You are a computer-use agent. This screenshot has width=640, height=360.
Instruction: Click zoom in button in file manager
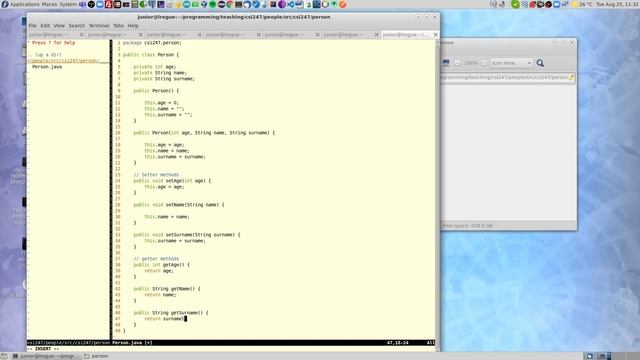pyautogui.click(x=484, y=63)
